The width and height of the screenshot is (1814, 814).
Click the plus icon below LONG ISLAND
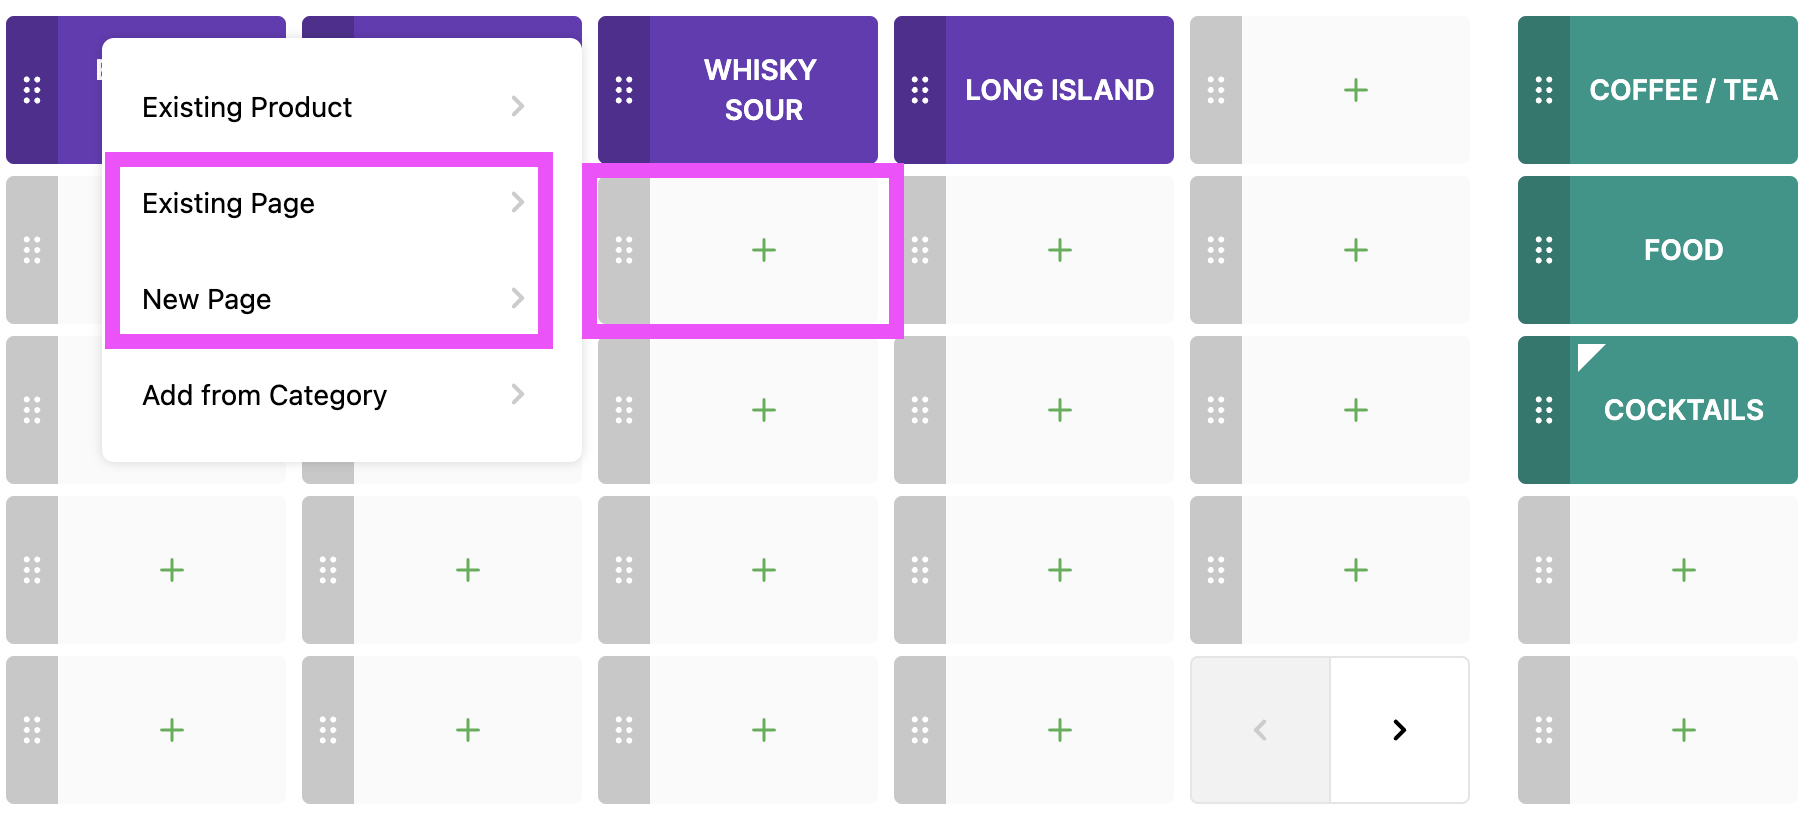coord(1059,250)
